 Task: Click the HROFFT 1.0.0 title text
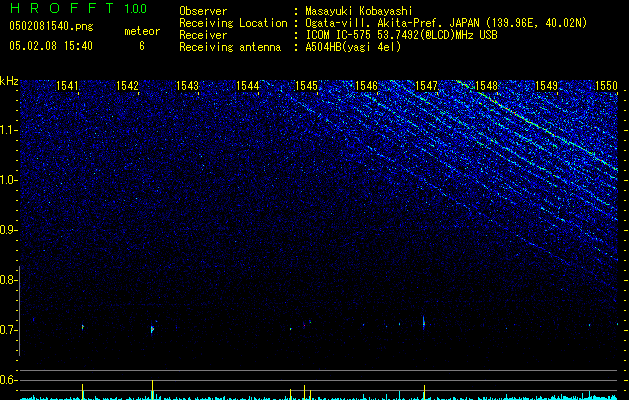tap(78, 8)
